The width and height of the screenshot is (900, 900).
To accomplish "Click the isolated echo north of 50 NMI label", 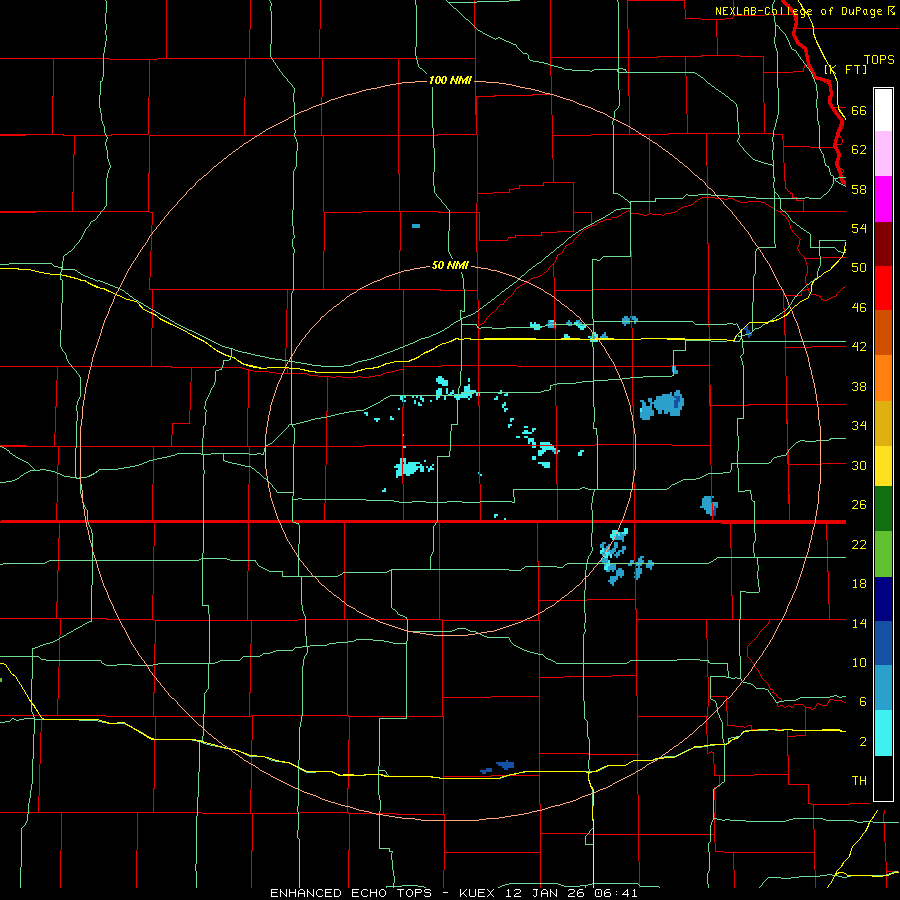I will pyautogui.click(x=416, y=226).
